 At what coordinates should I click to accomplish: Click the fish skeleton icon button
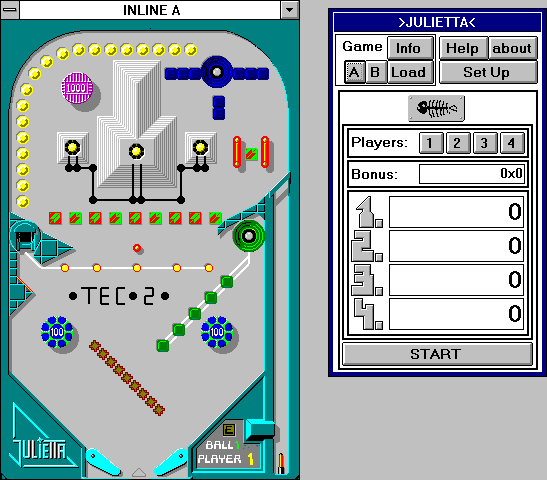pos(436,108)
